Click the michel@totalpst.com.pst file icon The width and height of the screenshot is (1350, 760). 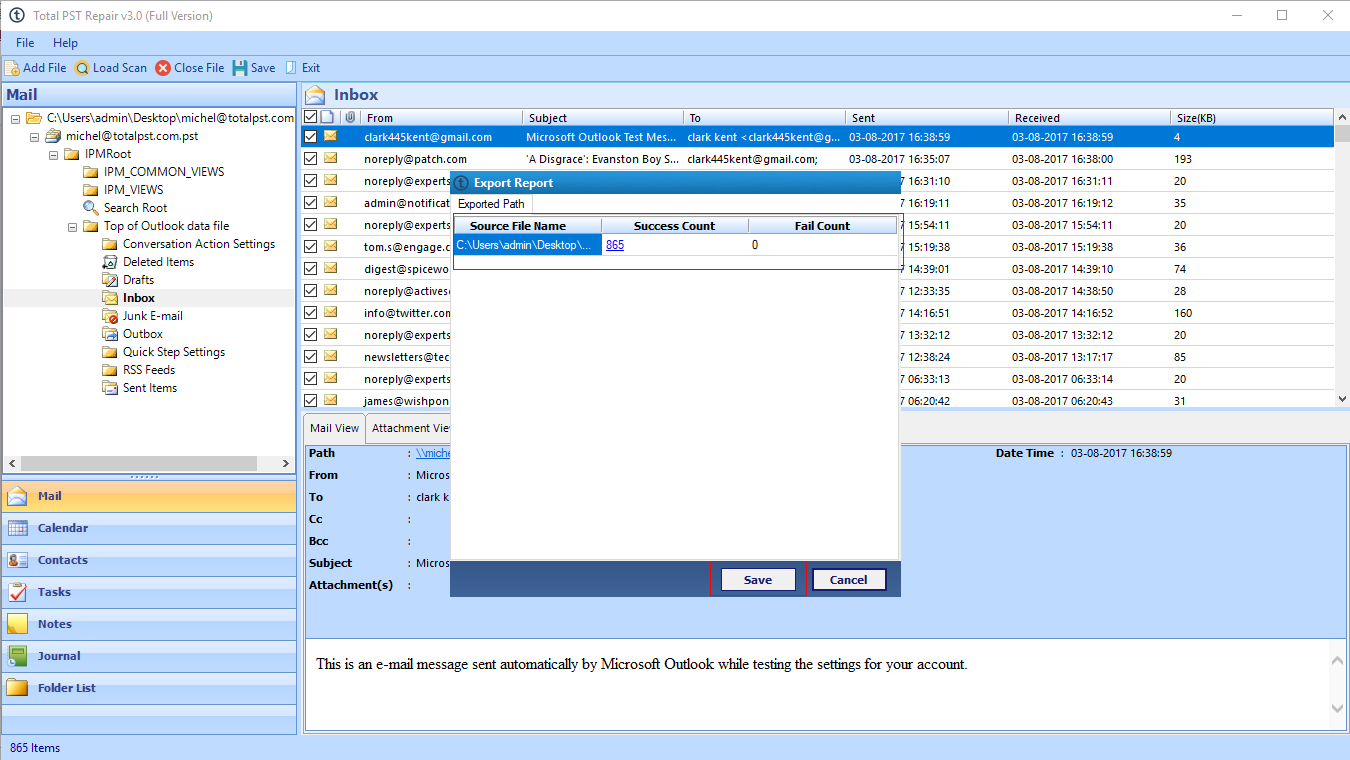pyautogui.click(x=54, y=136)
